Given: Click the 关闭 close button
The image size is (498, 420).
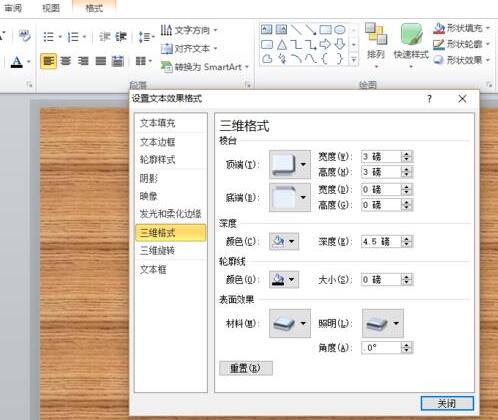Looking at the screenshot, I should 447,403.
